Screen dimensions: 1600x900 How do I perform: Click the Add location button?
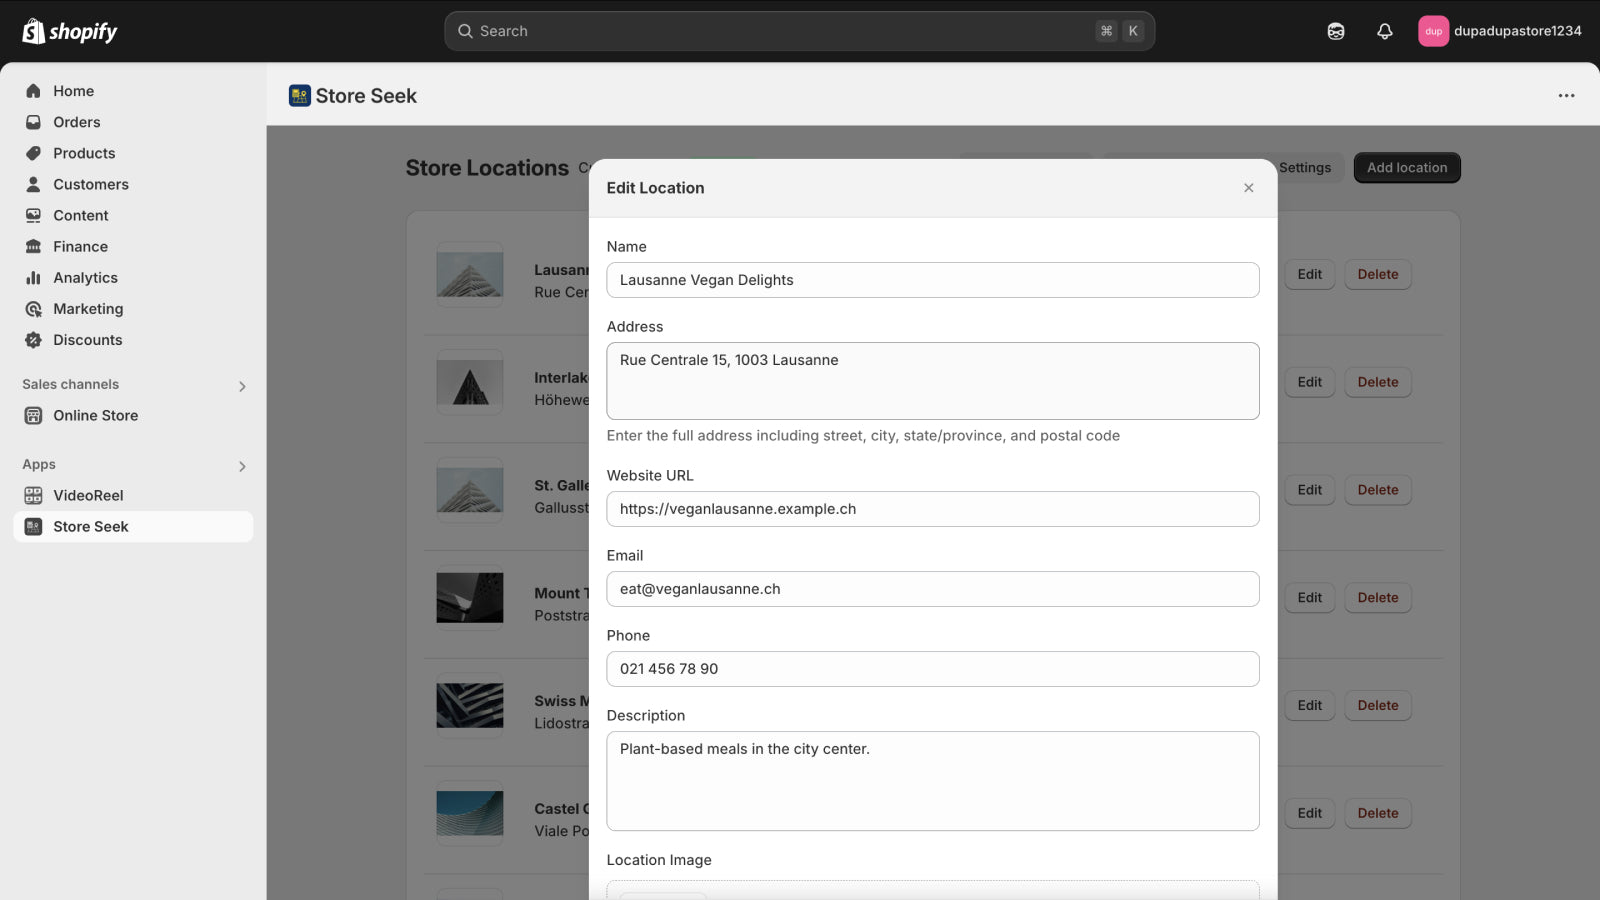tap(1406, 167)
